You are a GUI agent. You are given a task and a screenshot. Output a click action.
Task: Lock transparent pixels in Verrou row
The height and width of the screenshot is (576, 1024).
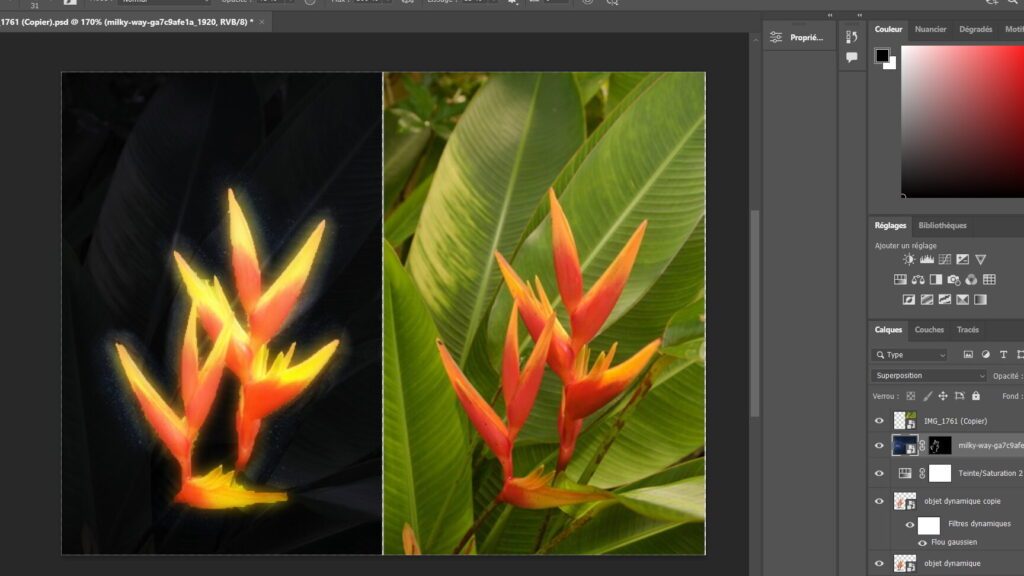pyautogui.click(x=910, y=396)
